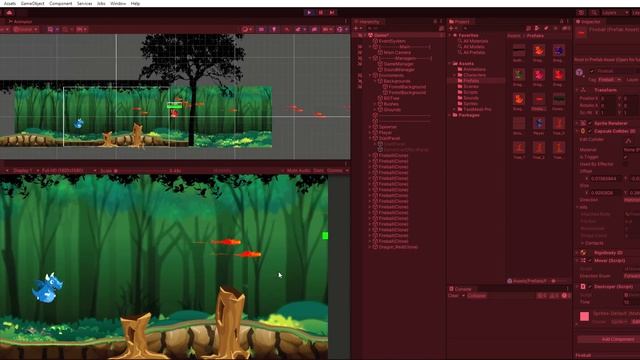
Task: Expand the Packages folder in Project
Action: (x=450, y=116)
